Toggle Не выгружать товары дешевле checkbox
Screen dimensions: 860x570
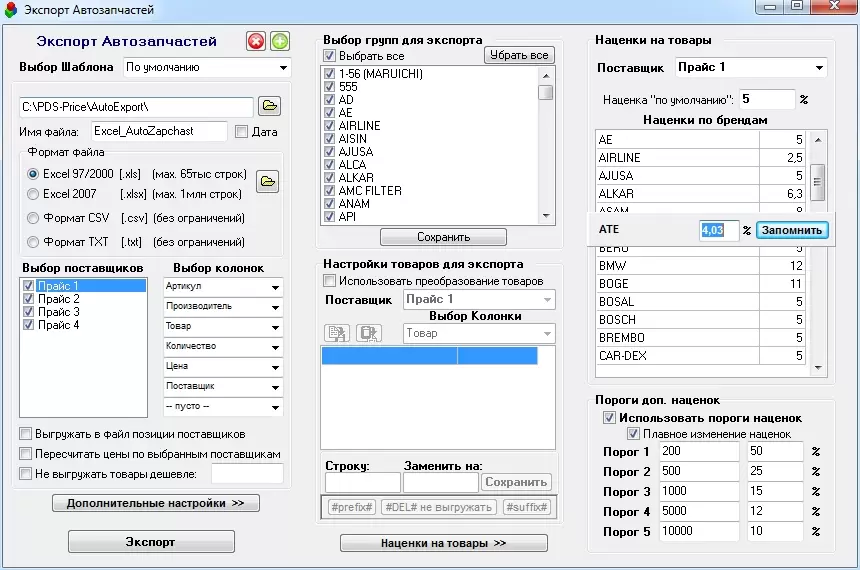point(25,473)
